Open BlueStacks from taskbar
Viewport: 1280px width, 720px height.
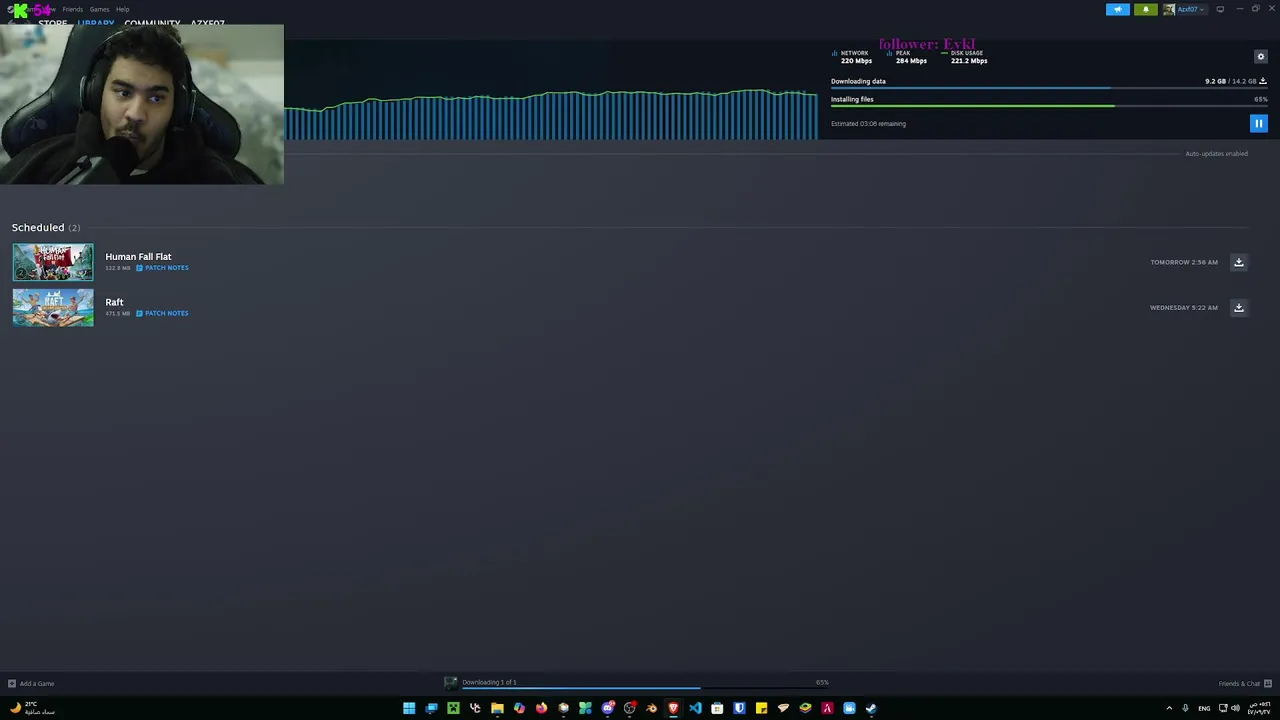[805, 708]
